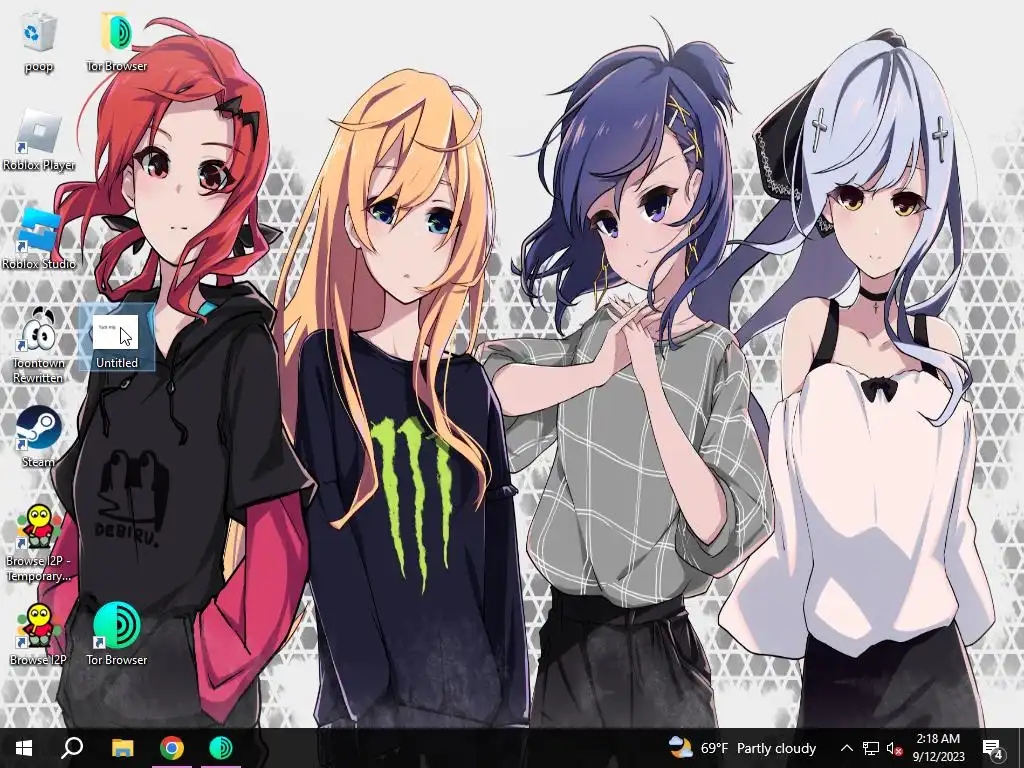The width and height of the screenshot is (1024, 768).
Task: Open taskbar search magnifier
Action: pyautogui.click(x=72, y=748)
